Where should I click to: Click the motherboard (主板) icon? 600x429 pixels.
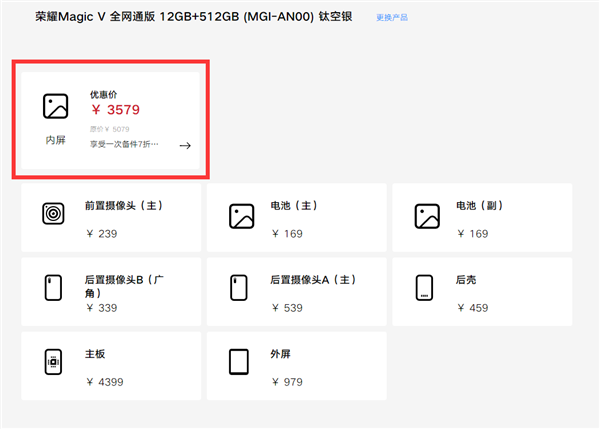53,362
